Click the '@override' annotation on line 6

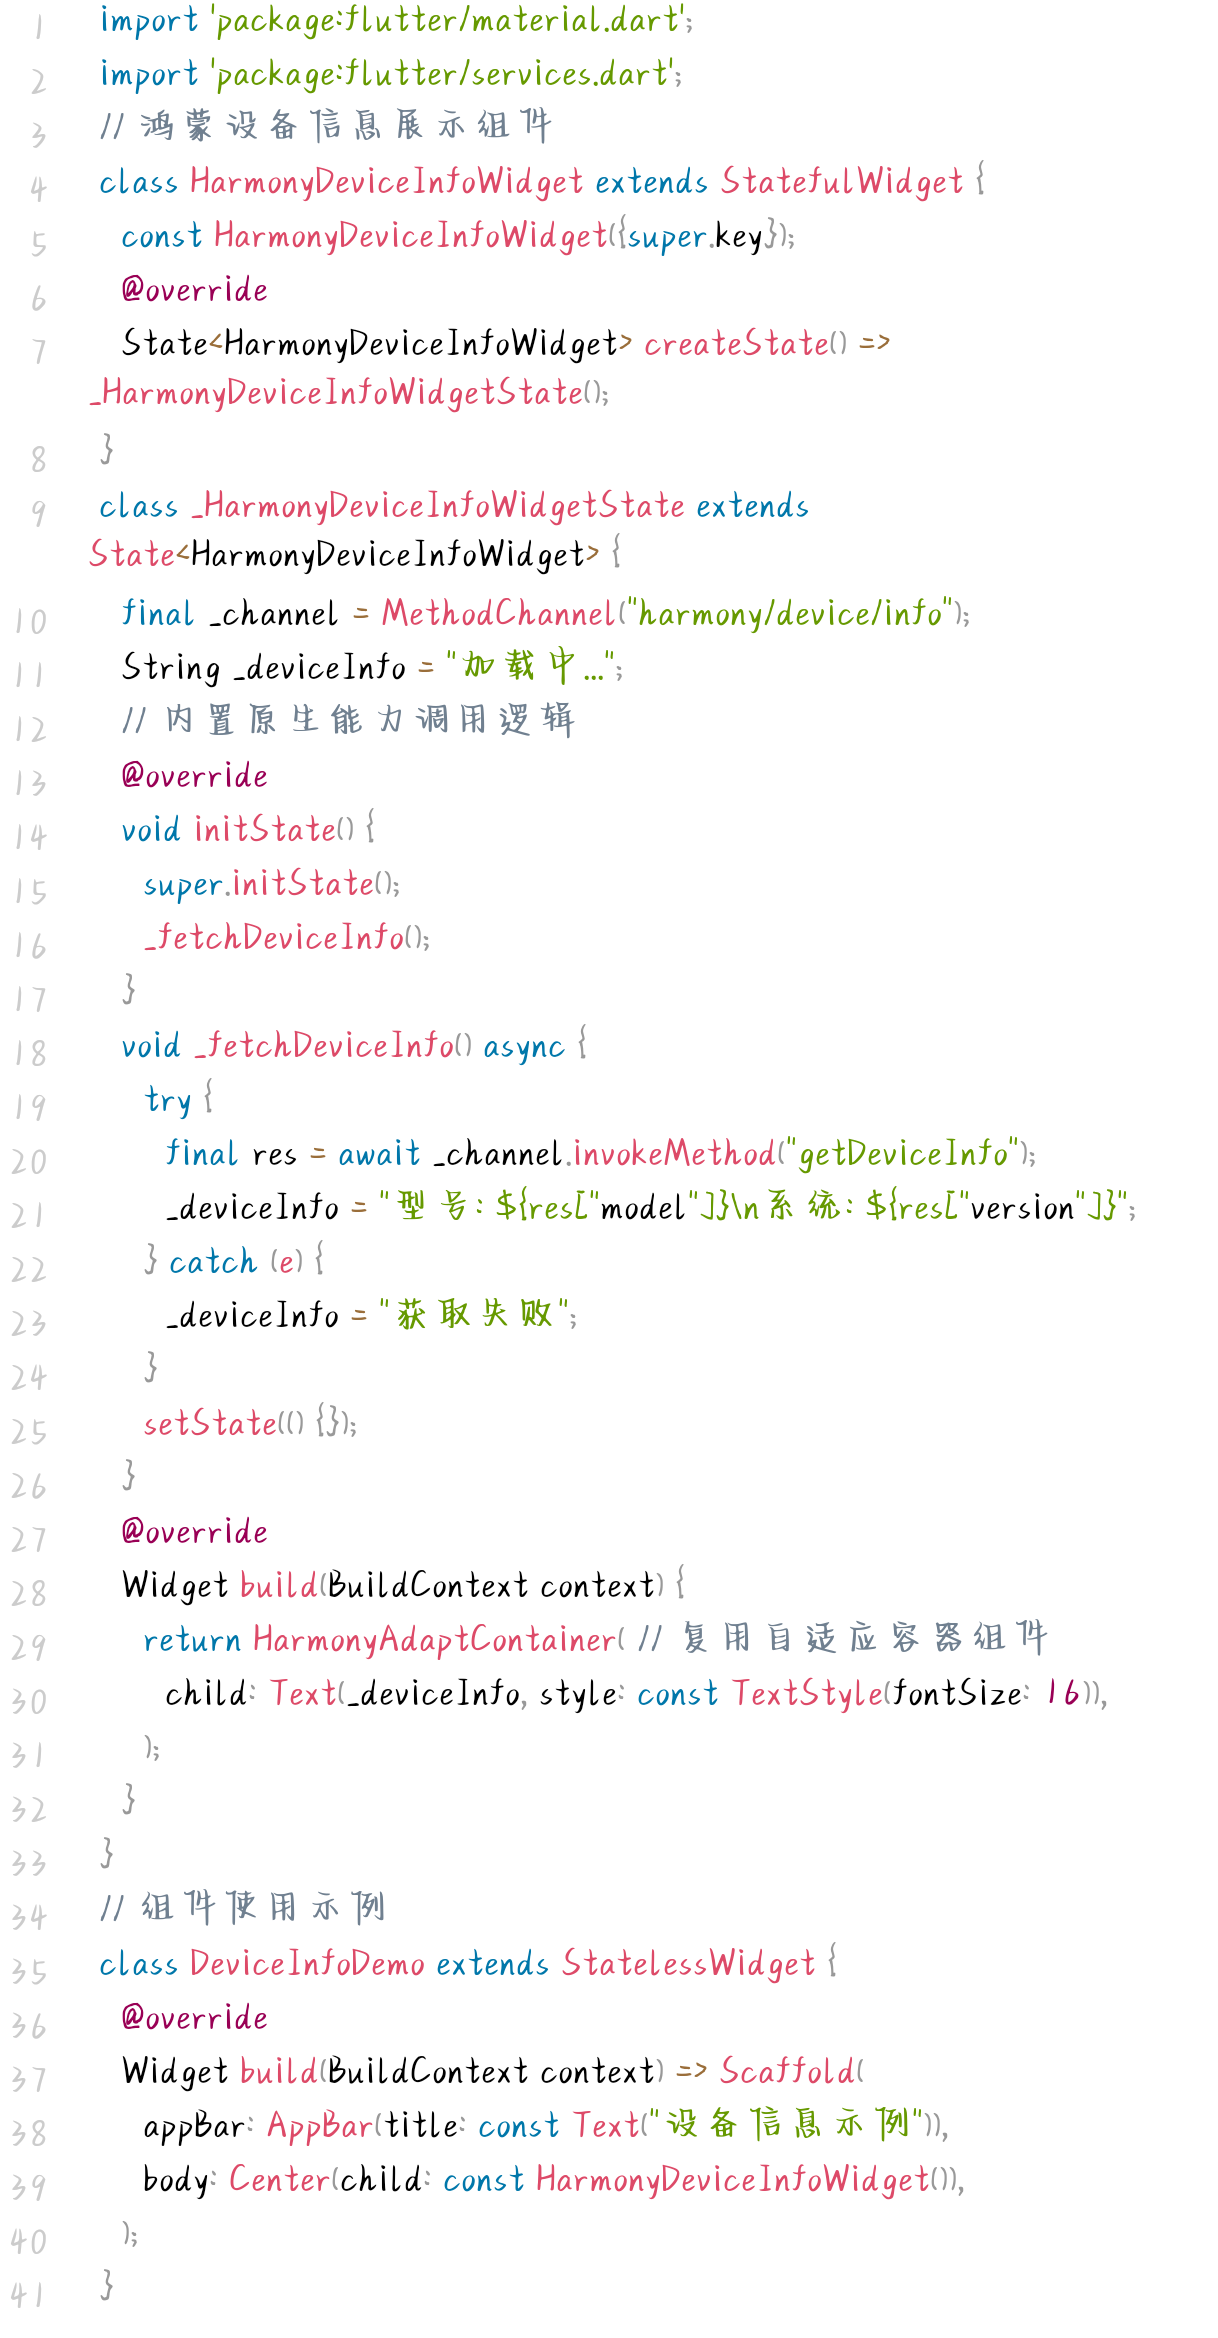(195, 290)
